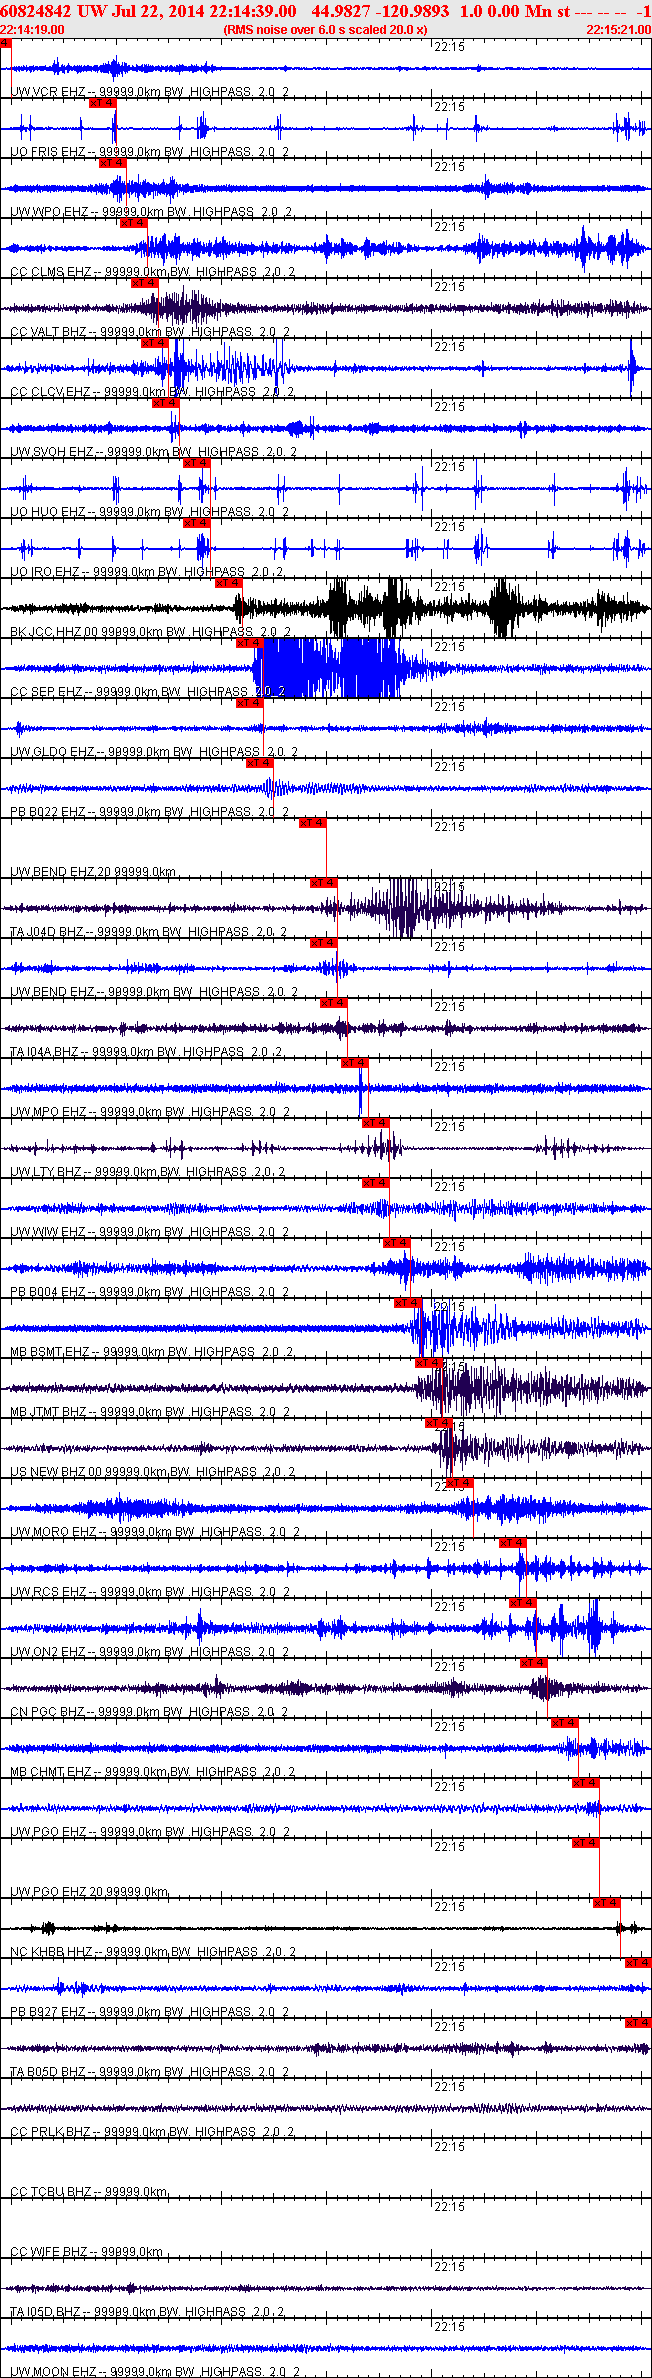Viewport: 652px width, 2378px height.
Task: Select the MB BSMT EHZ trace label
Action: coord(152,1352)
